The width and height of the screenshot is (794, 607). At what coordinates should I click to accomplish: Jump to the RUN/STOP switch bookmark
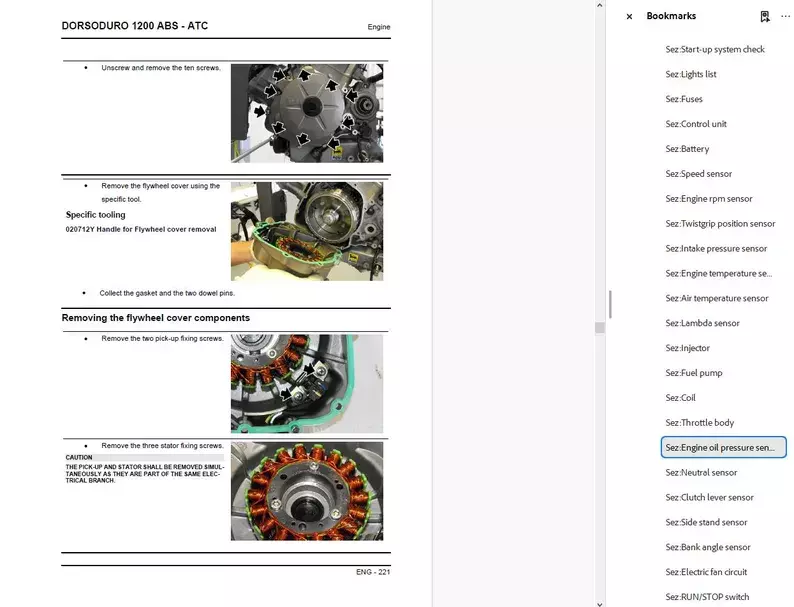[706, 597]
